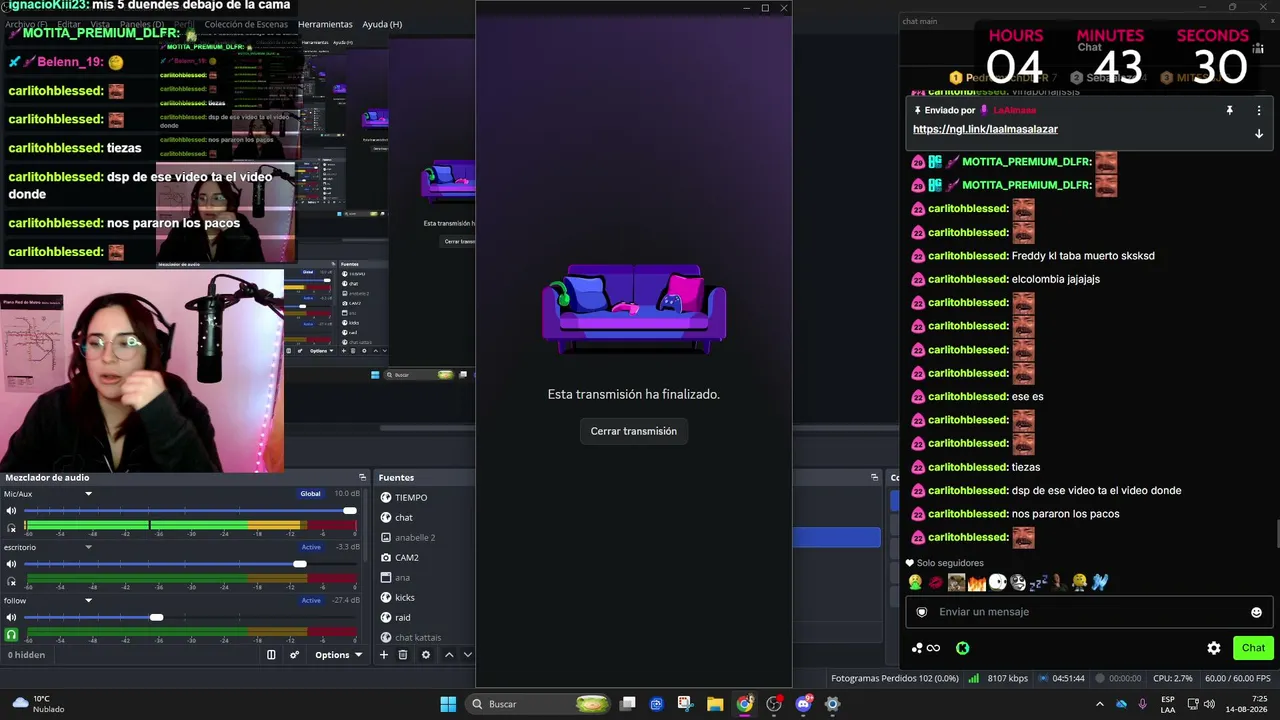
Task: Open pinned message three-dot menu
Action: (1259, 110)
